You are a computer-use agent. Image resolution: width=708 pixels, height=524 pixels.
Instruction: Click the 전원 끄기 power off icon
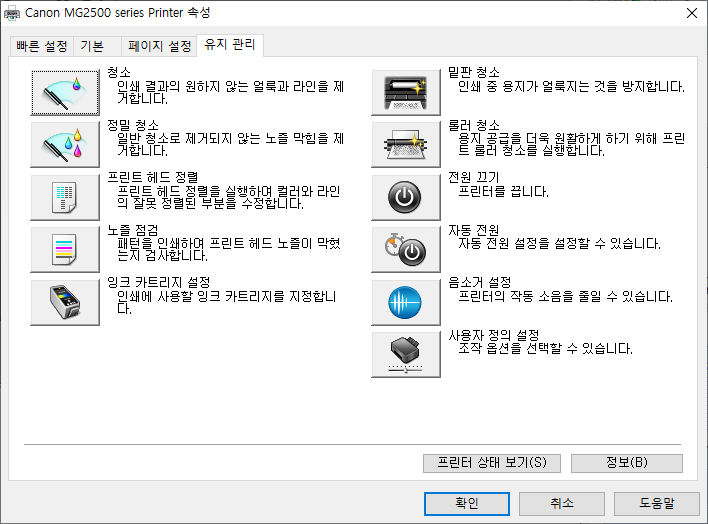(405, 197)
